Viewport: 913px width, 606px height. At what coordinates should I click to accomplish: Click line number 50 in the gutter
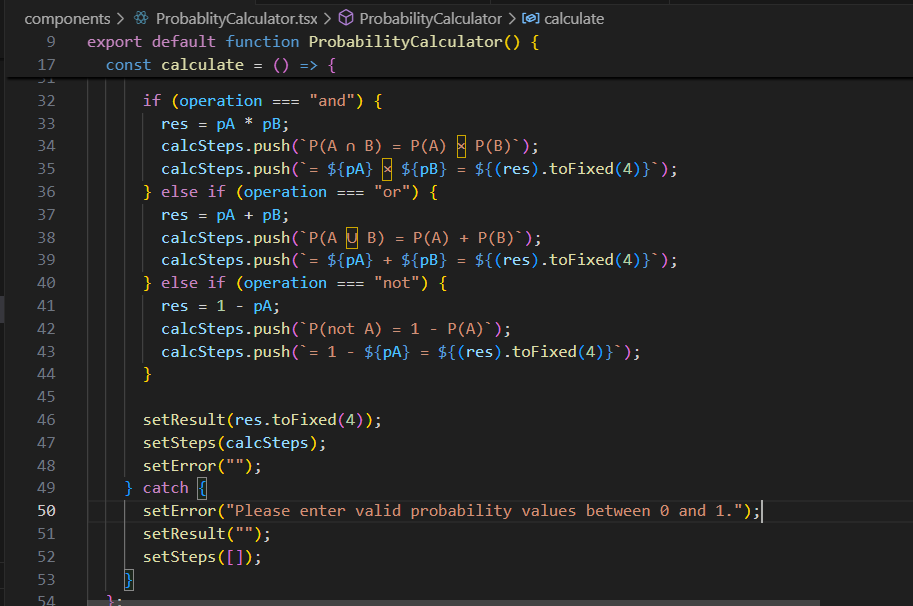click(x=47, y=511)
